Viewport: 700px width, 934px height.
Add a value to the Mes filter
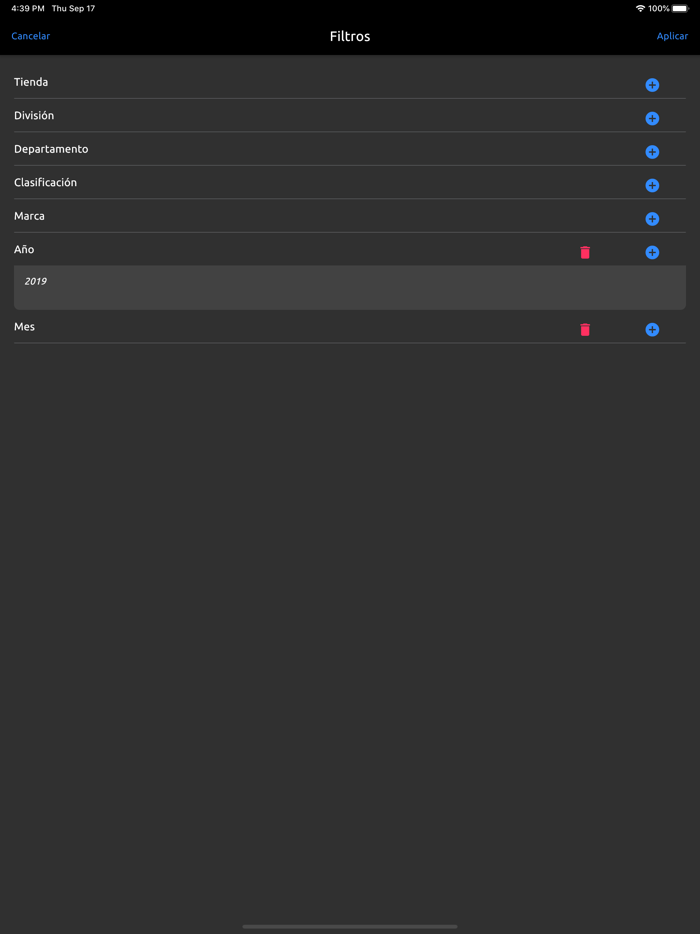coord(652,329)
